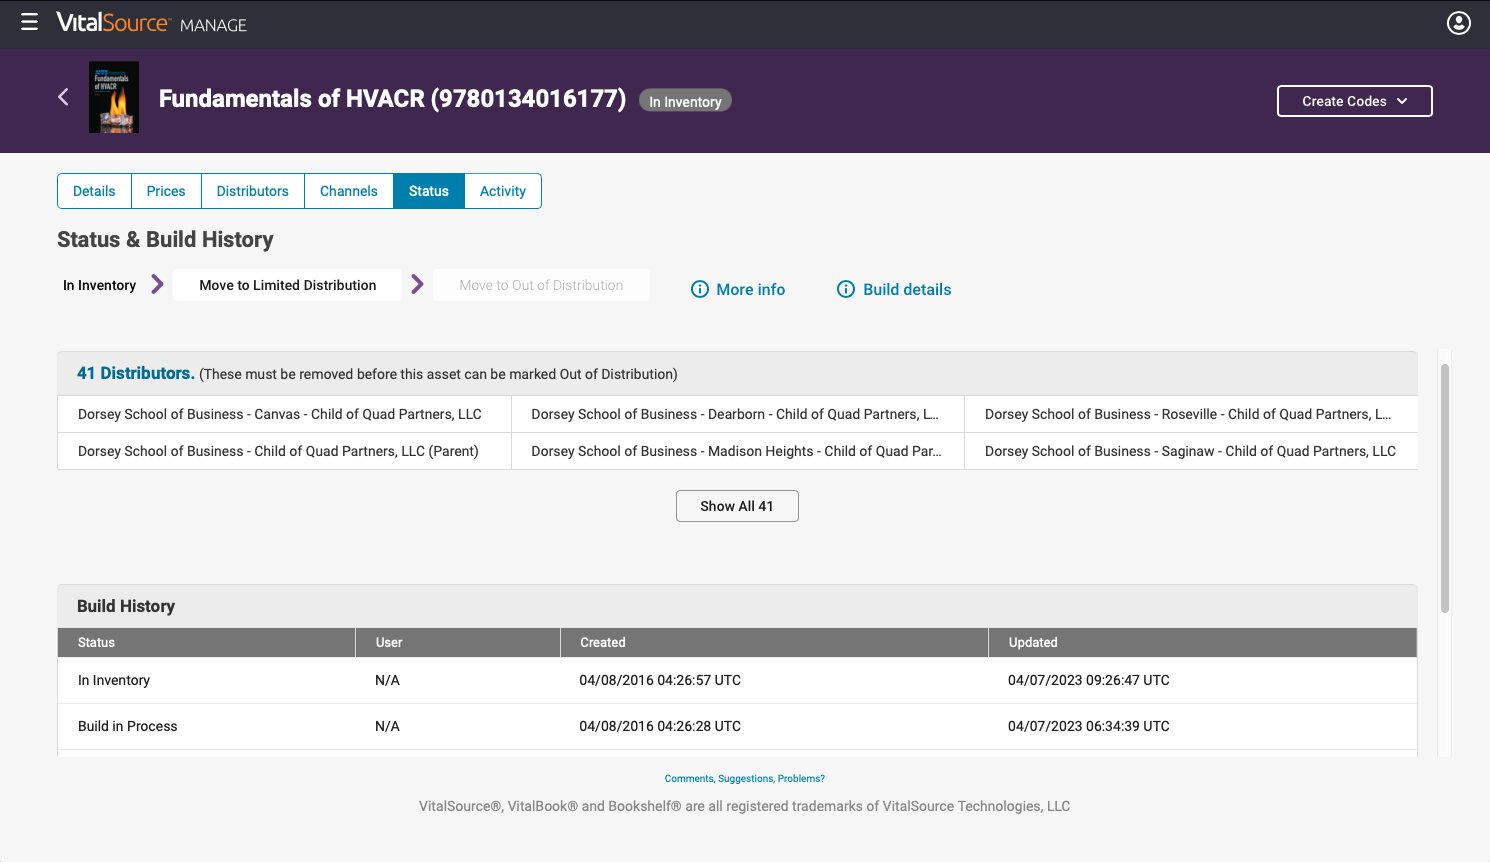Click the Build History section heading

click(126, 606)
